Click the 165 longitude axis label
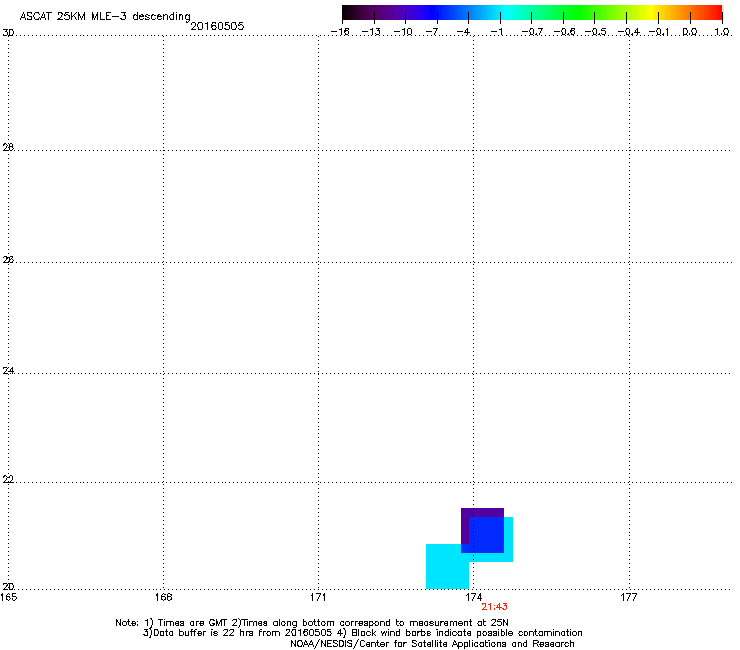This screenshot has height=650, width=740. (x=8, y=597)
